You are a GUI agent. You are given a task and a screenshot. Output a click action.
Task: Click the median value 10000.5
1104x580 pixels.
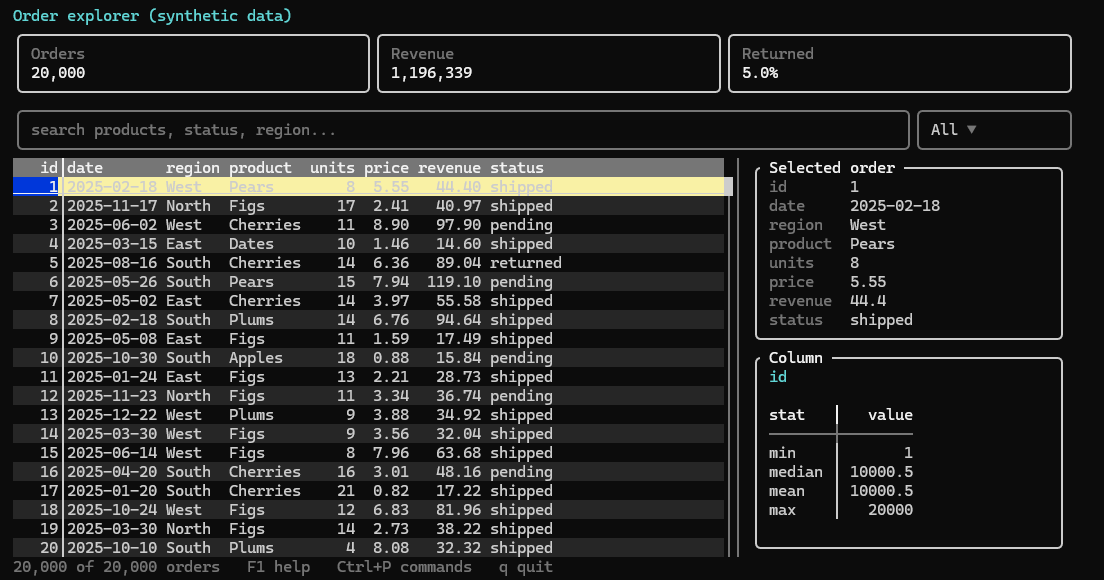coord(882,472)
